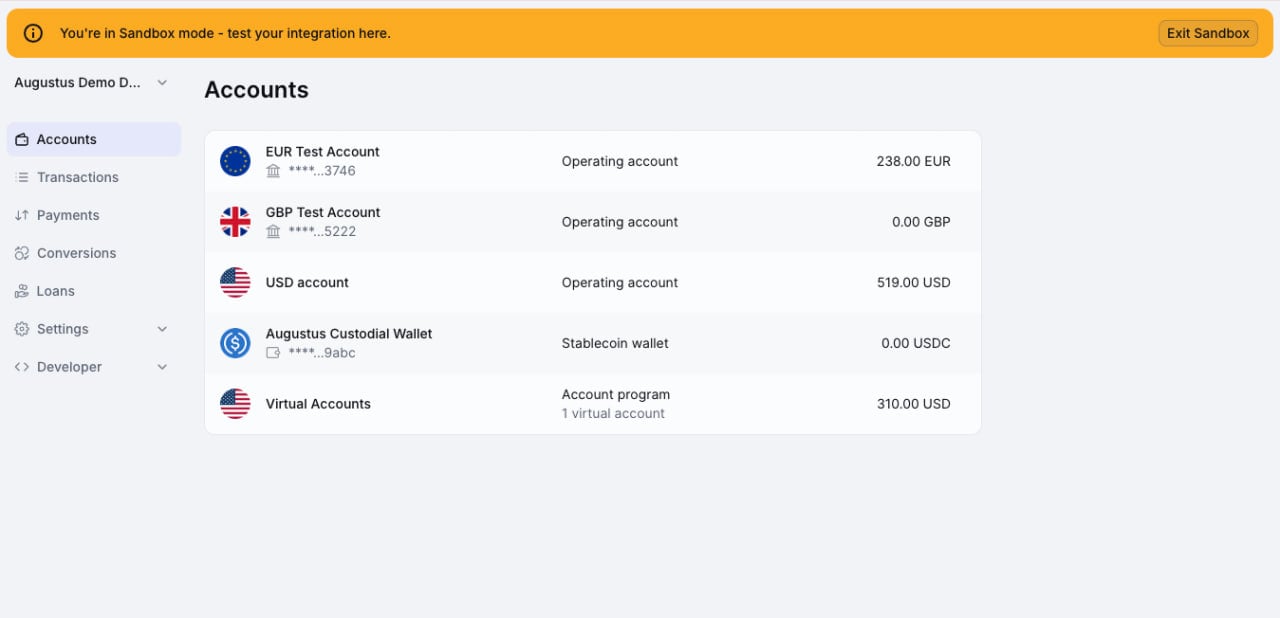1280x618 pixels.
Task: Click the 0.00 GBP balance
Action: click(x=921, y=222)
